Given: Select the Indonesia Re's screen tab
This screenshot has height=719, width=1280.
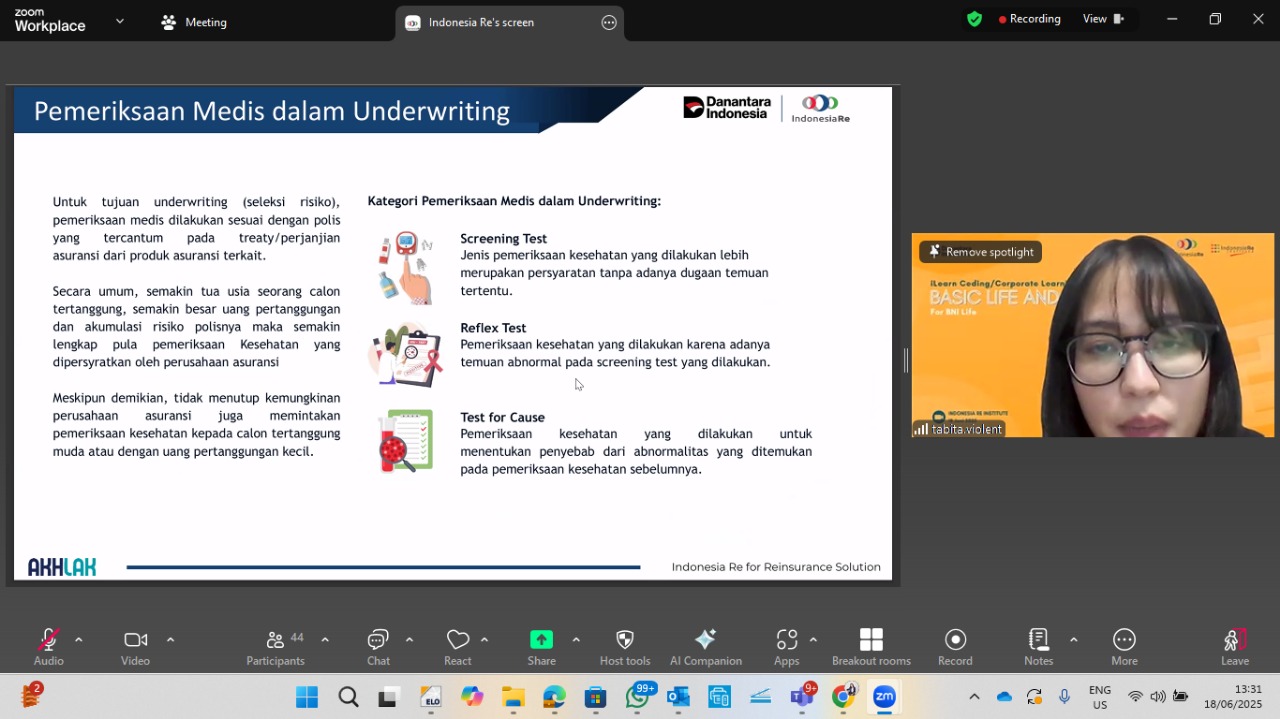Looking at the screenshot, I should (x=481, y=22).
